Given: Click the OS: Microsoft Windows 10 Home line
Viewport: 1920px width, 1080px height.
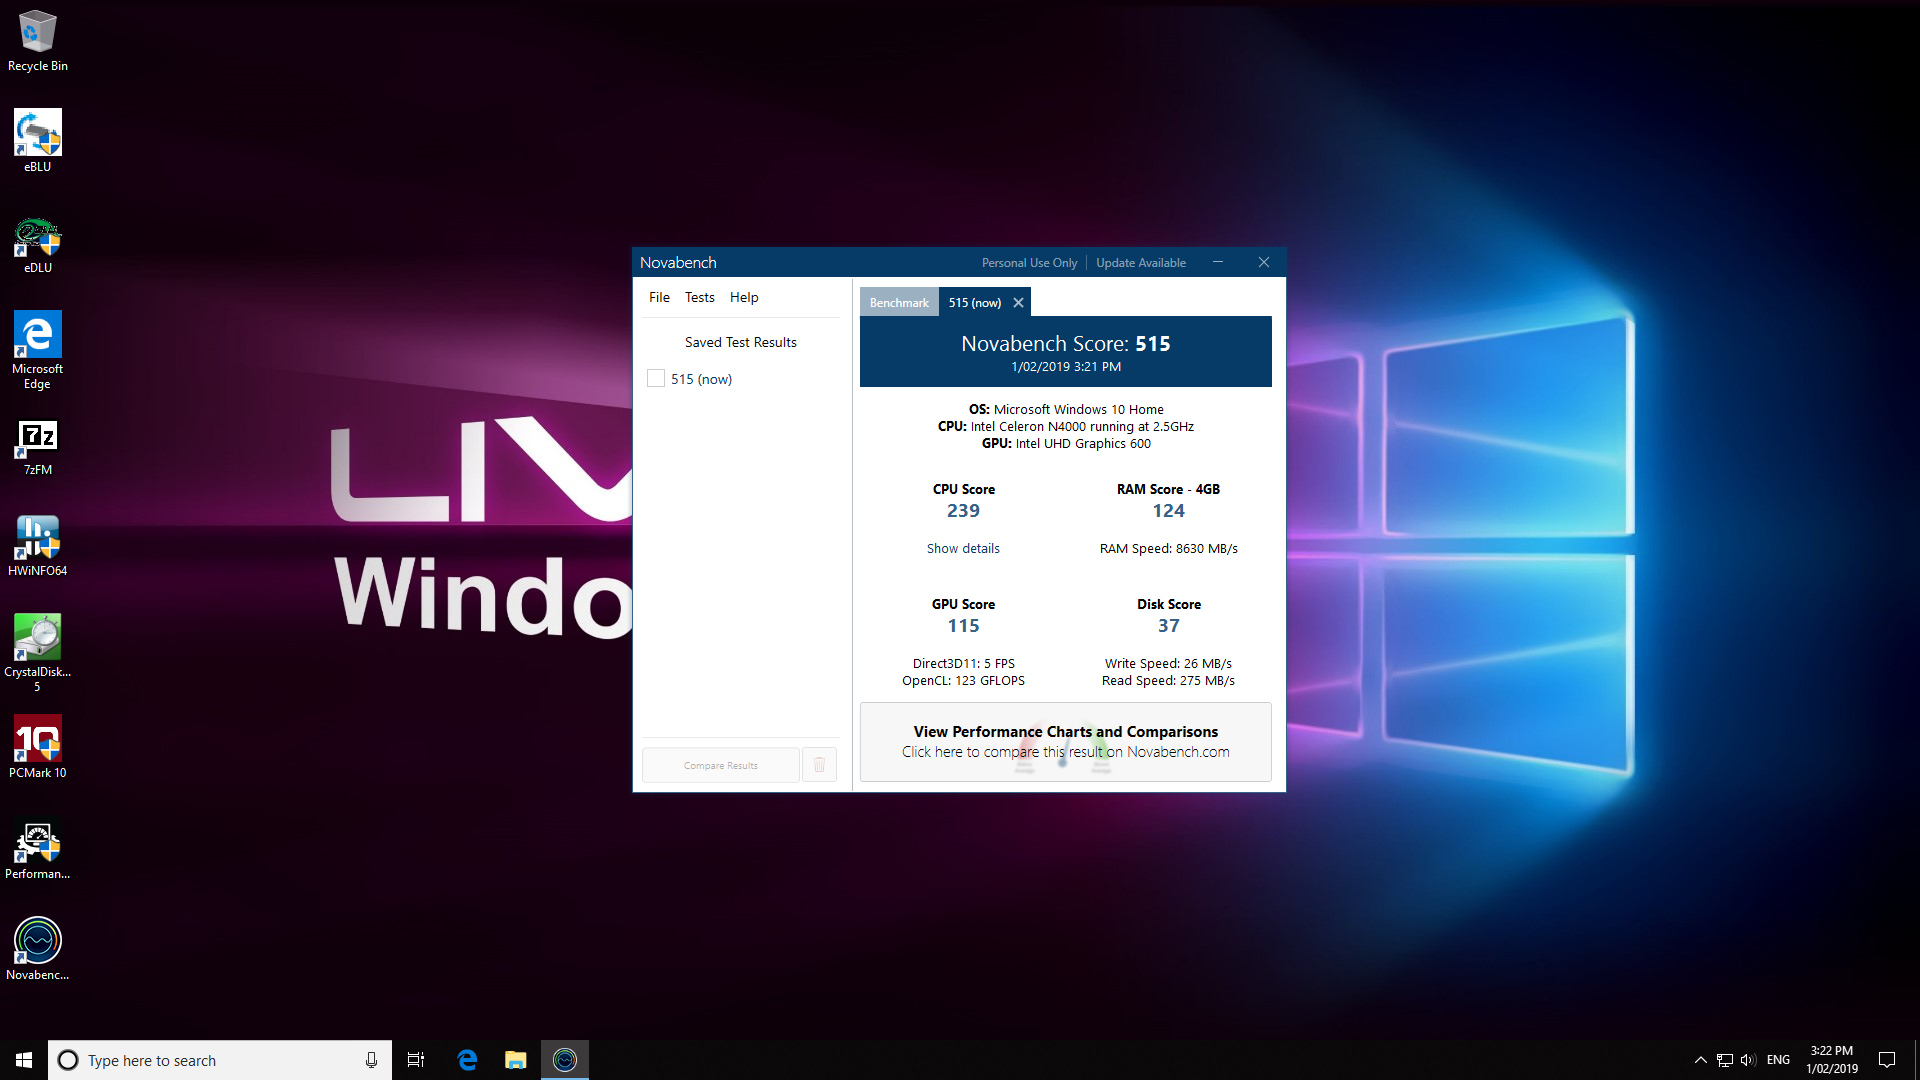Looking at the screenshot, I should click(1066, 410).
